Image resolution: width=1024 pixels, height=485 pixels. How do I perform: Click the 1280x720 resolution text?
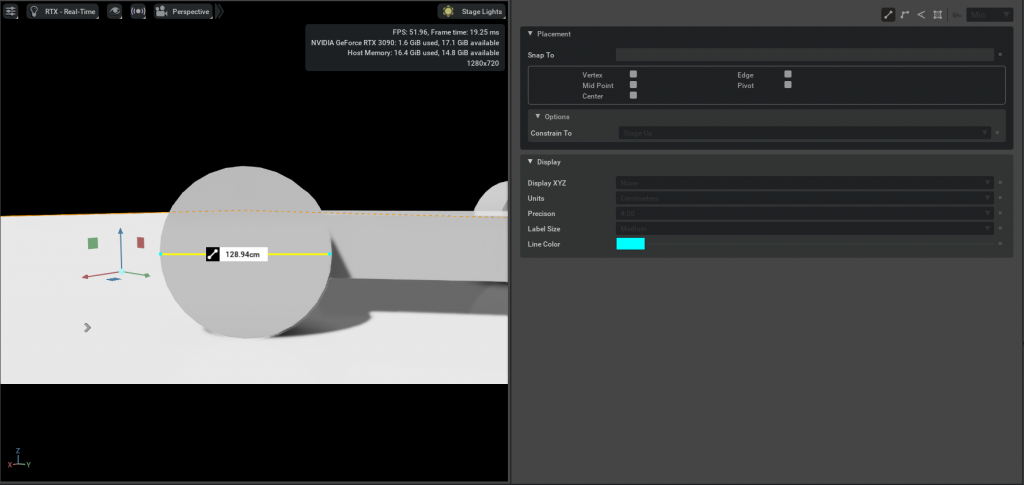pyautogui.click(x=483, y=63)
